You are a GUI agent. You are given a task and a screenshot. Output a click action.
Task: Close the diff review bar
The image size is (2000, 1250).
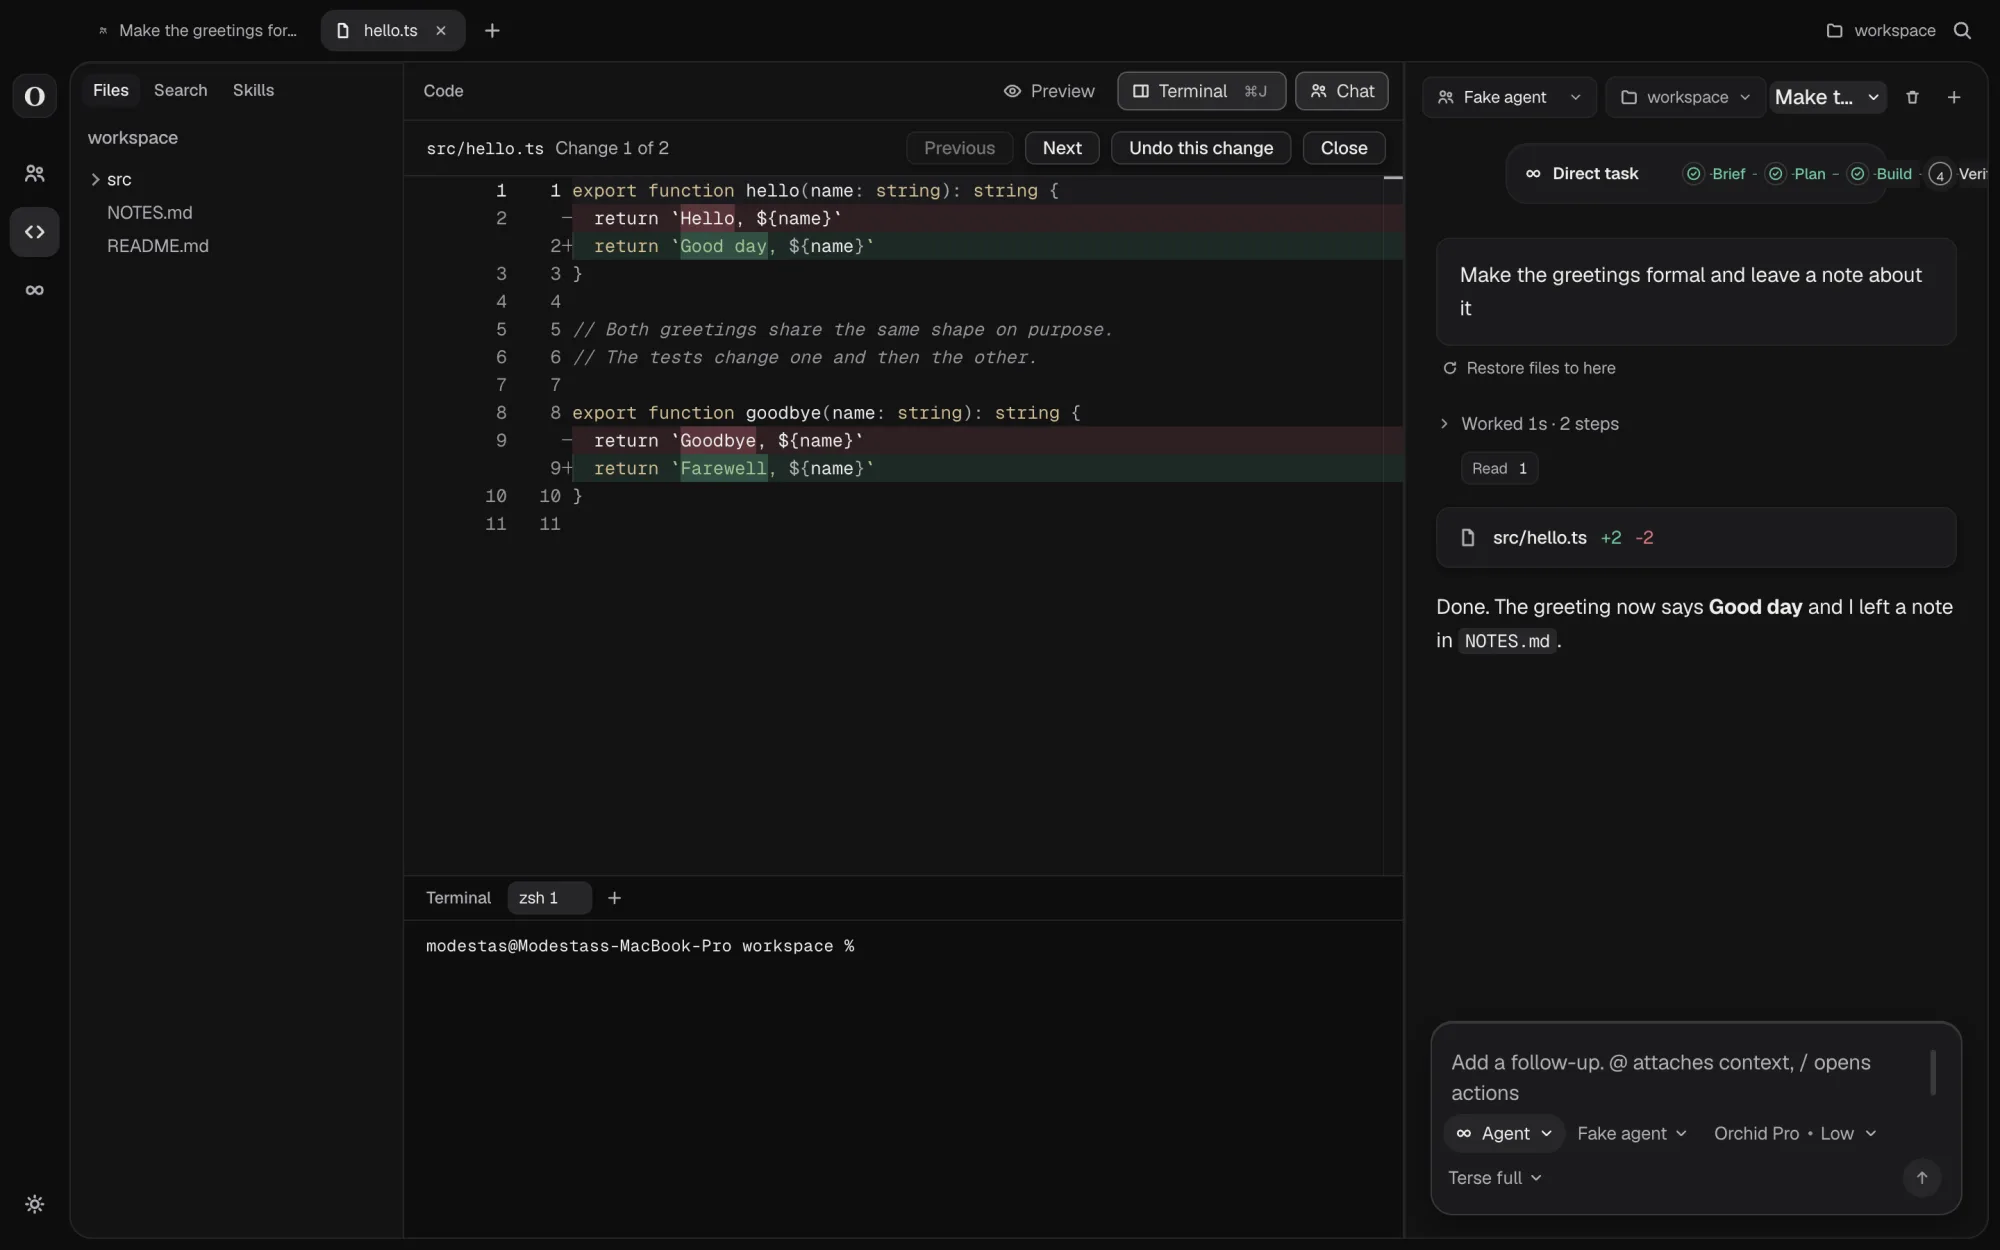tap(1343, 148)
